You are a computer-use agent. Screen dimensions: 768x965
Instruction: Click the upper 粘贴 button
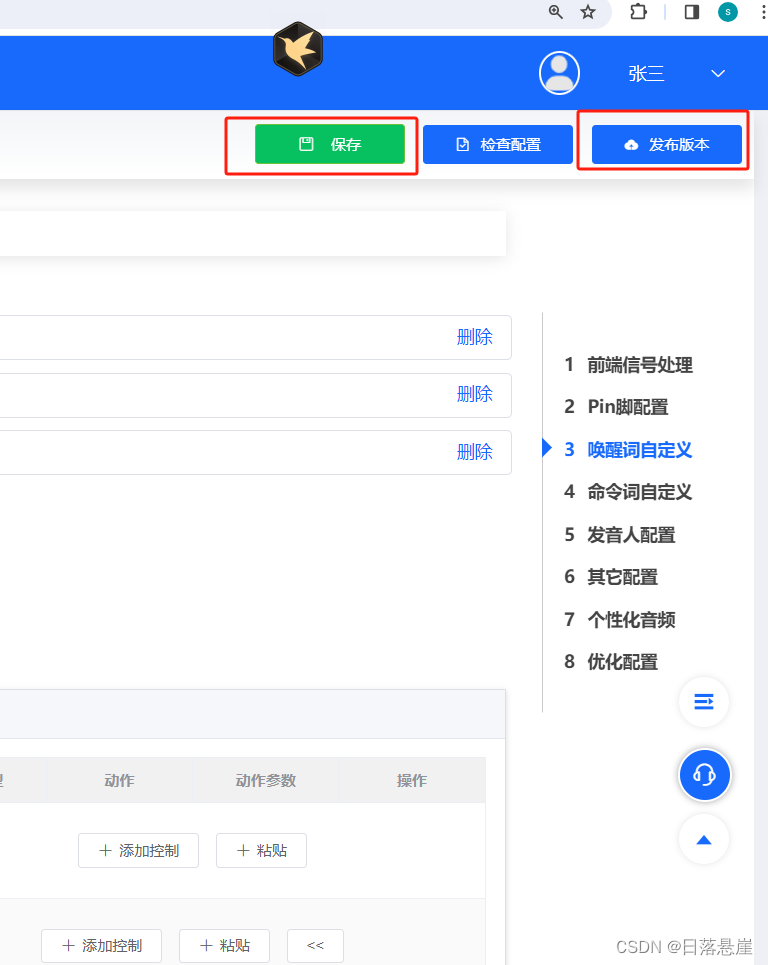click(262, 851)
